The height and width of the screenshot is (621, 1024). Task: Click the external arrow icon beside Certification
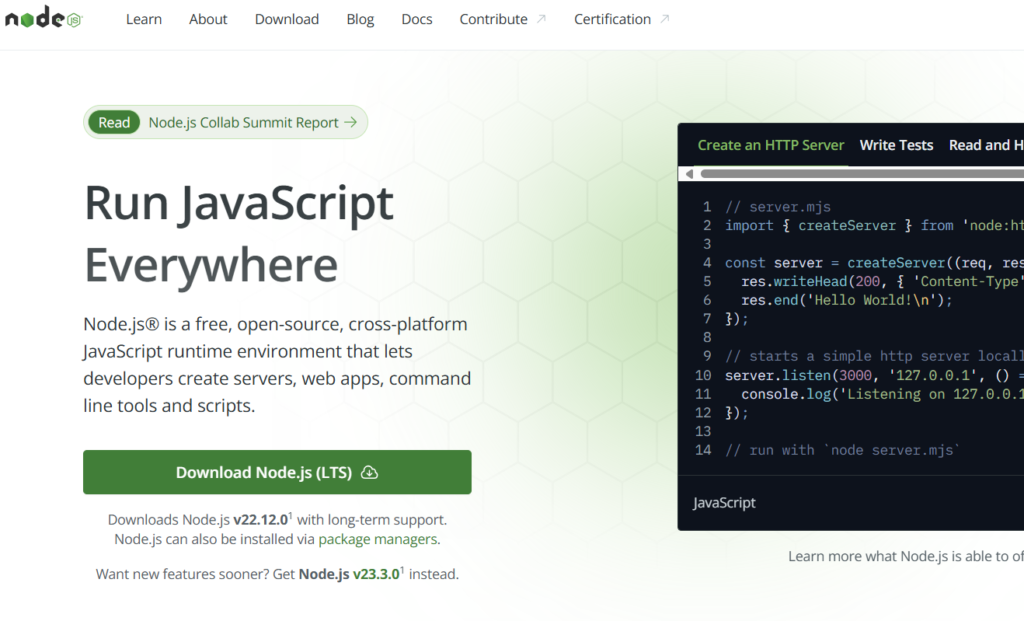pyautogui.click(x=665, y=19)
